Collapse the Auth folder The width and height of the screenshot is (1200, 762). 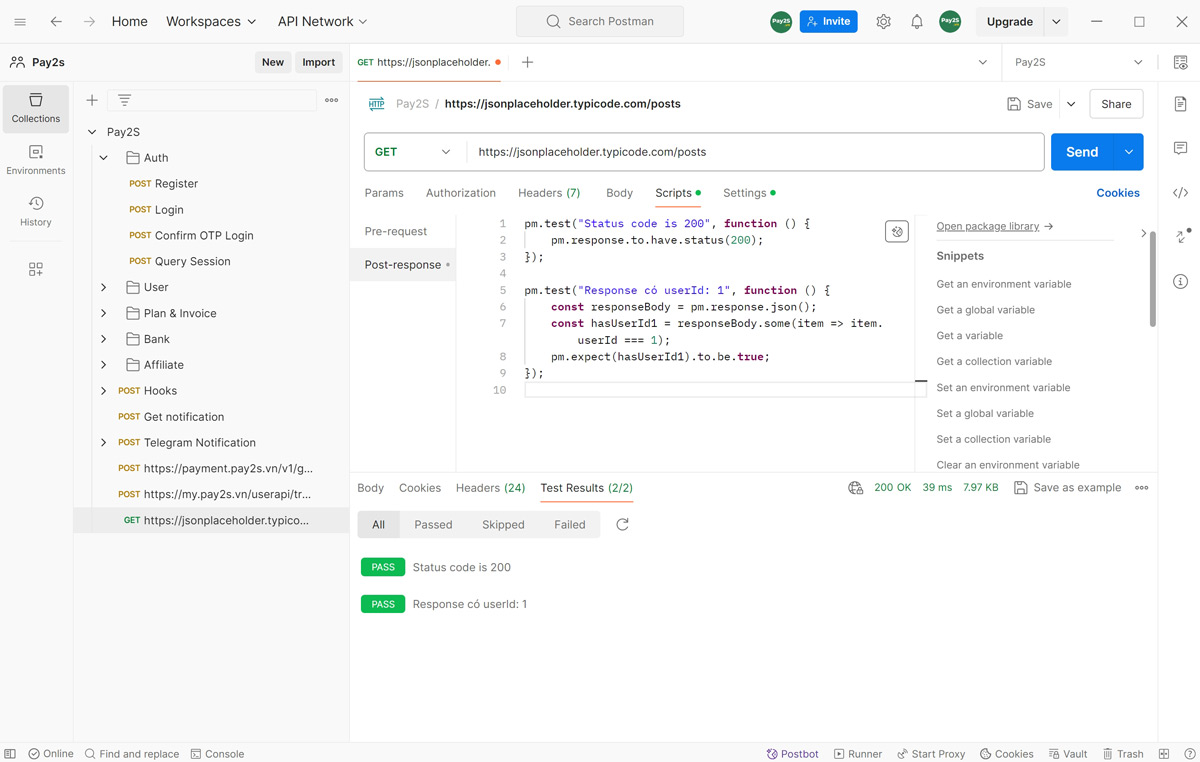pos(104,158)
